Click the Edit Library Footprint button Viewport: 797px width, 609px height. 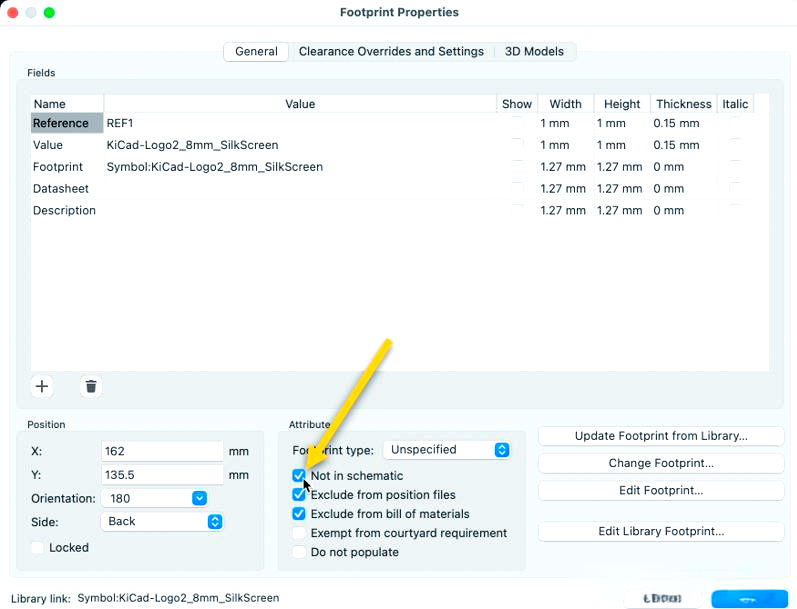click(661, 532)
